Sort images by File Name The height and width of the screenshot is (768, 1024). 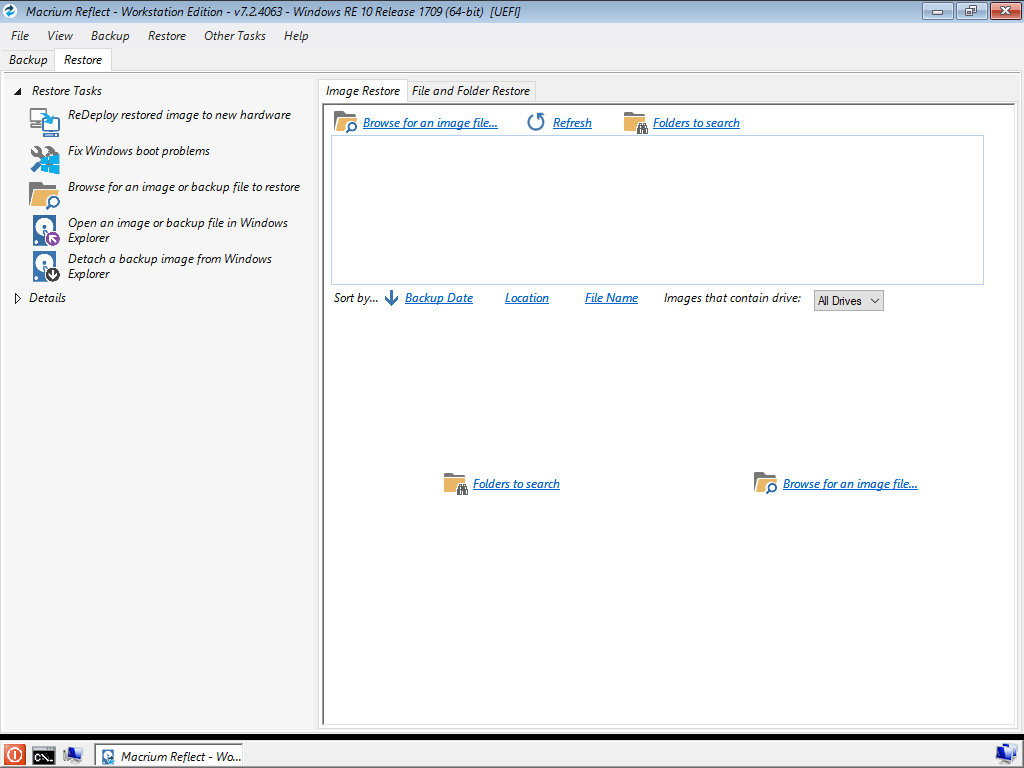[611, 298]
